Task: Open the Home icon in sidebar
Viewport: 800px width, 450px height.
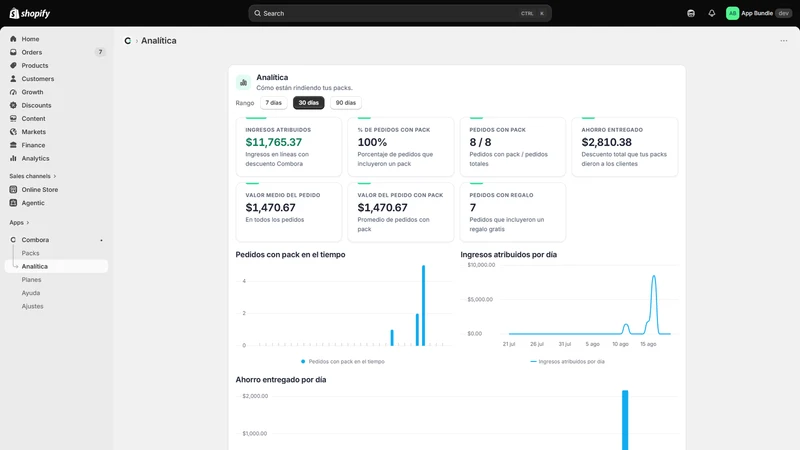Action: [x=13, y=39]
